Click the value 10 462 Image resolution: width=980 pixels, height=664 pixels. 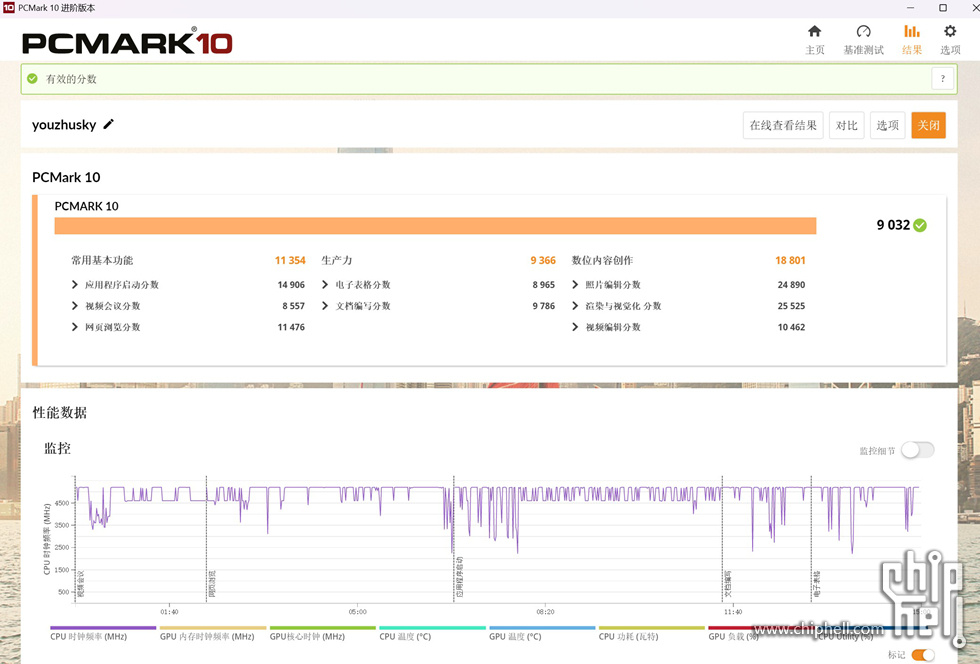(791, 327)
